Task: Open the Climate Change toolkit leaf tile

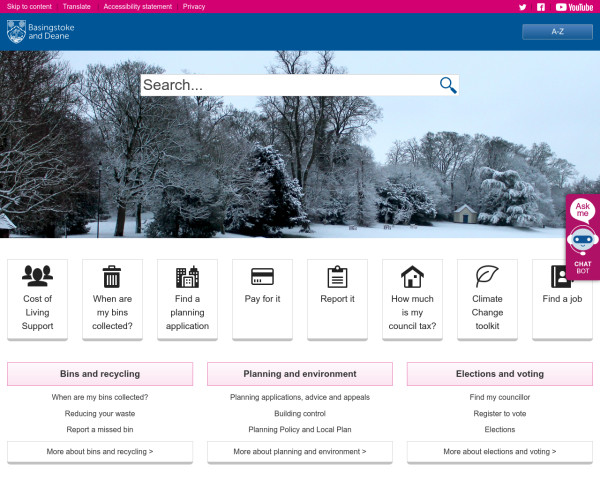Action: [x=487, y=298]
